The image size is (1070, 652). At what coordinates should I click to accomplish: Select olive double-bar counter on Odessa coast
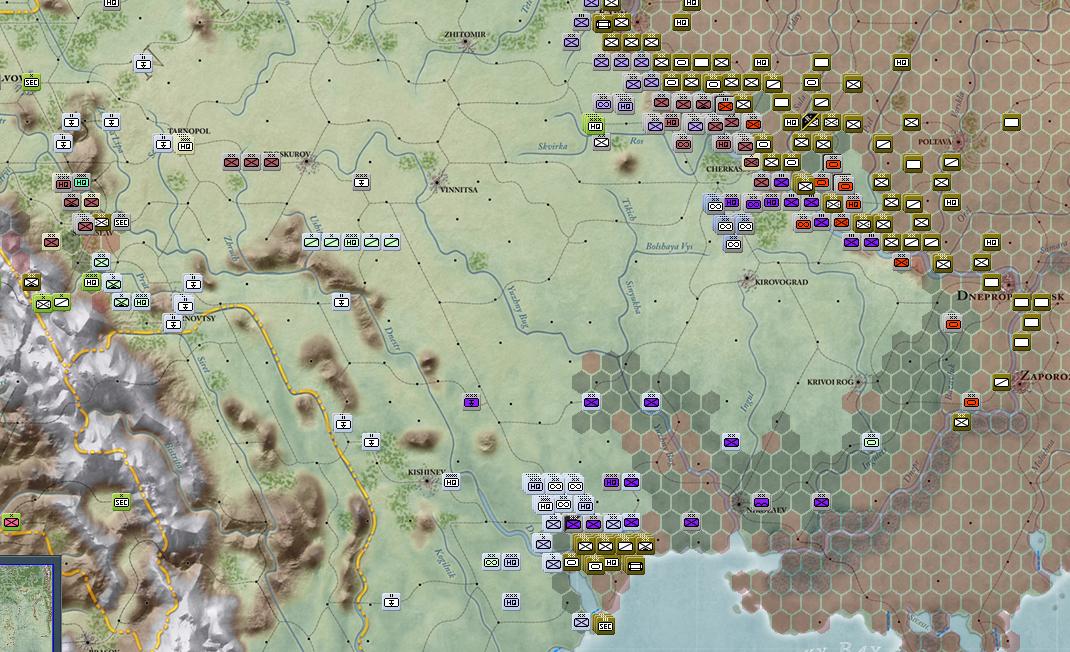pos(635,566)
